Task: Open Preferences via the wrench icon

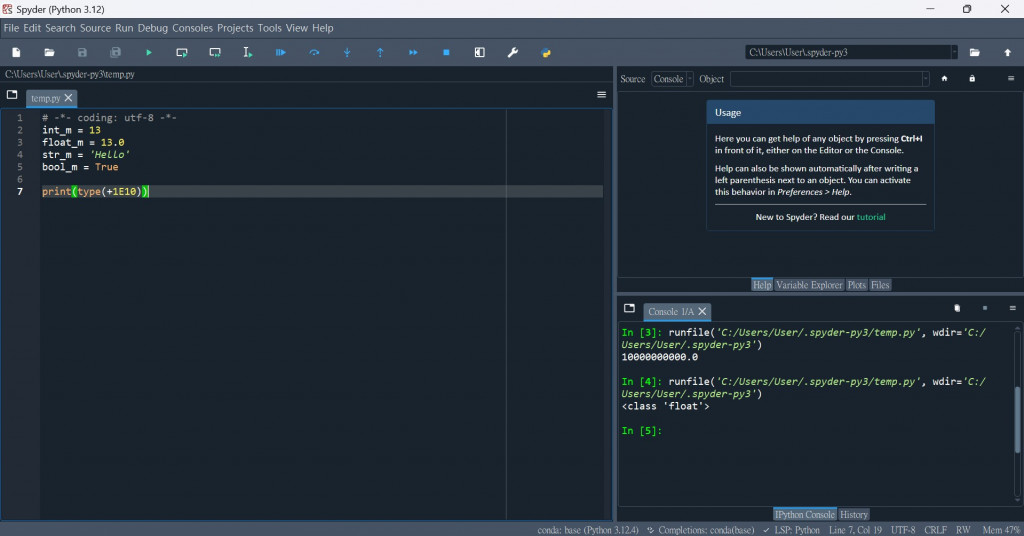Action: (x=513, y=52)
